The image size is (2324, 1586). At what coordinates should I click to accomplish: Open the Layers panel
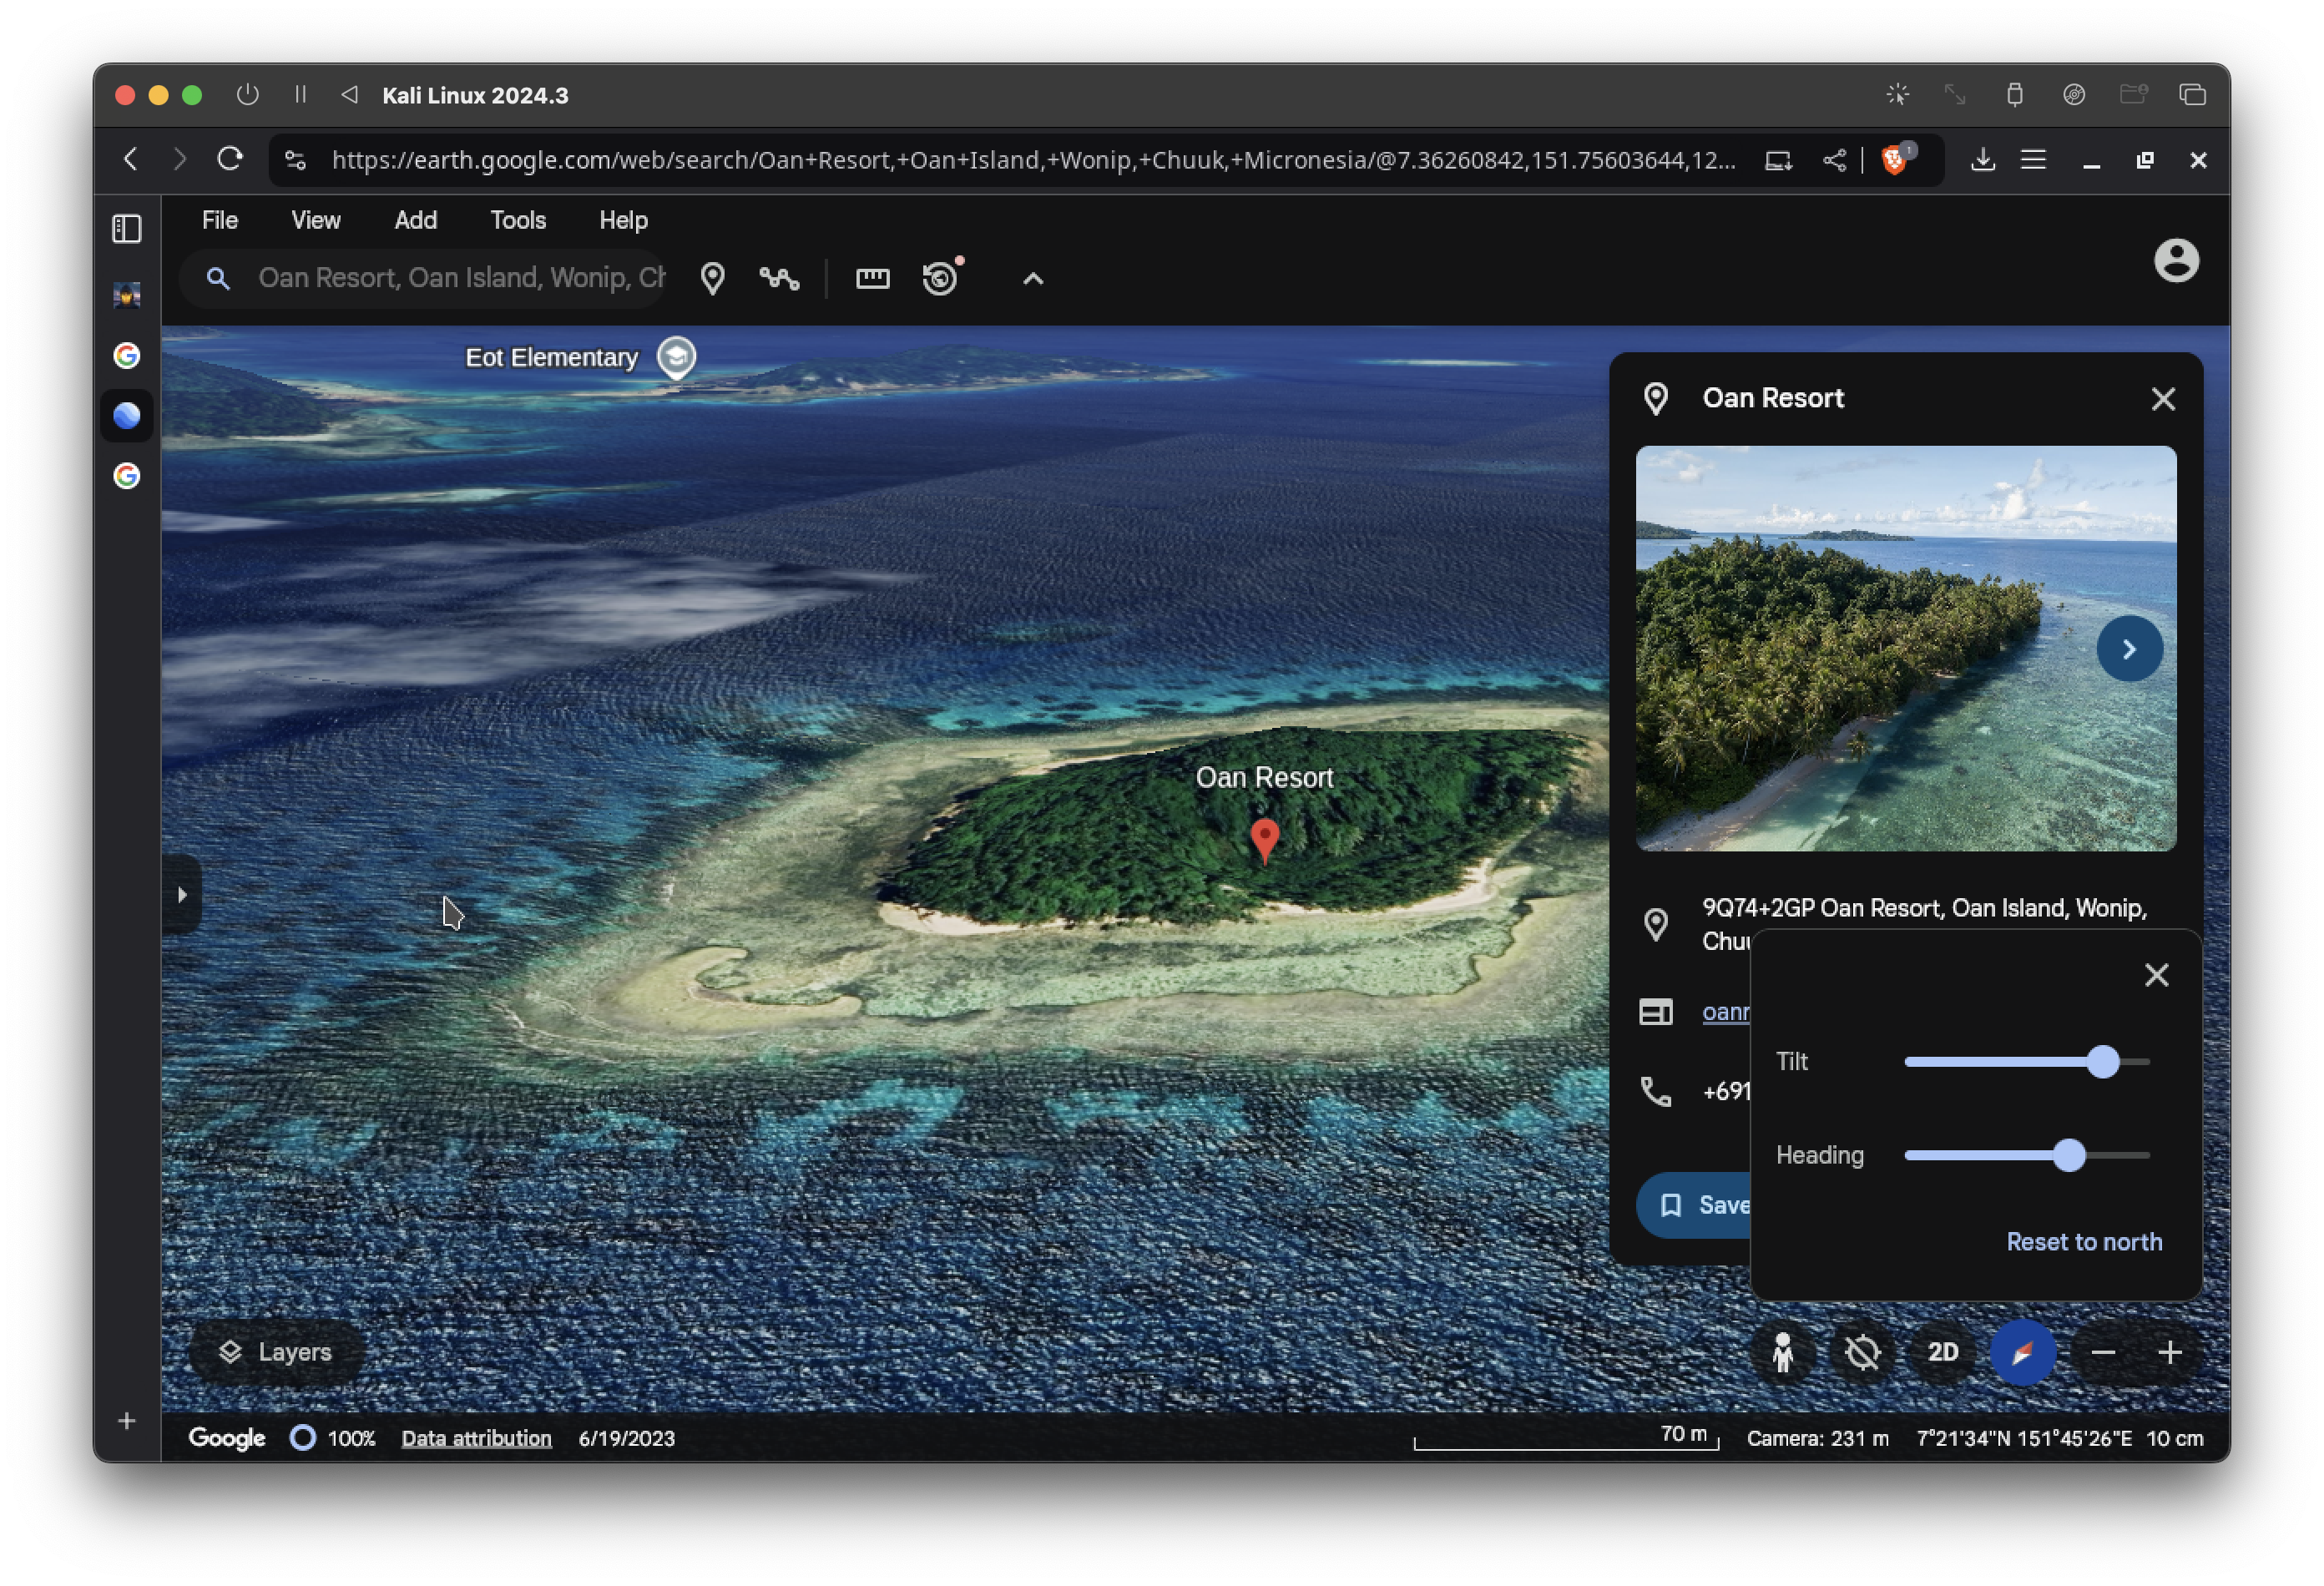276,1352
